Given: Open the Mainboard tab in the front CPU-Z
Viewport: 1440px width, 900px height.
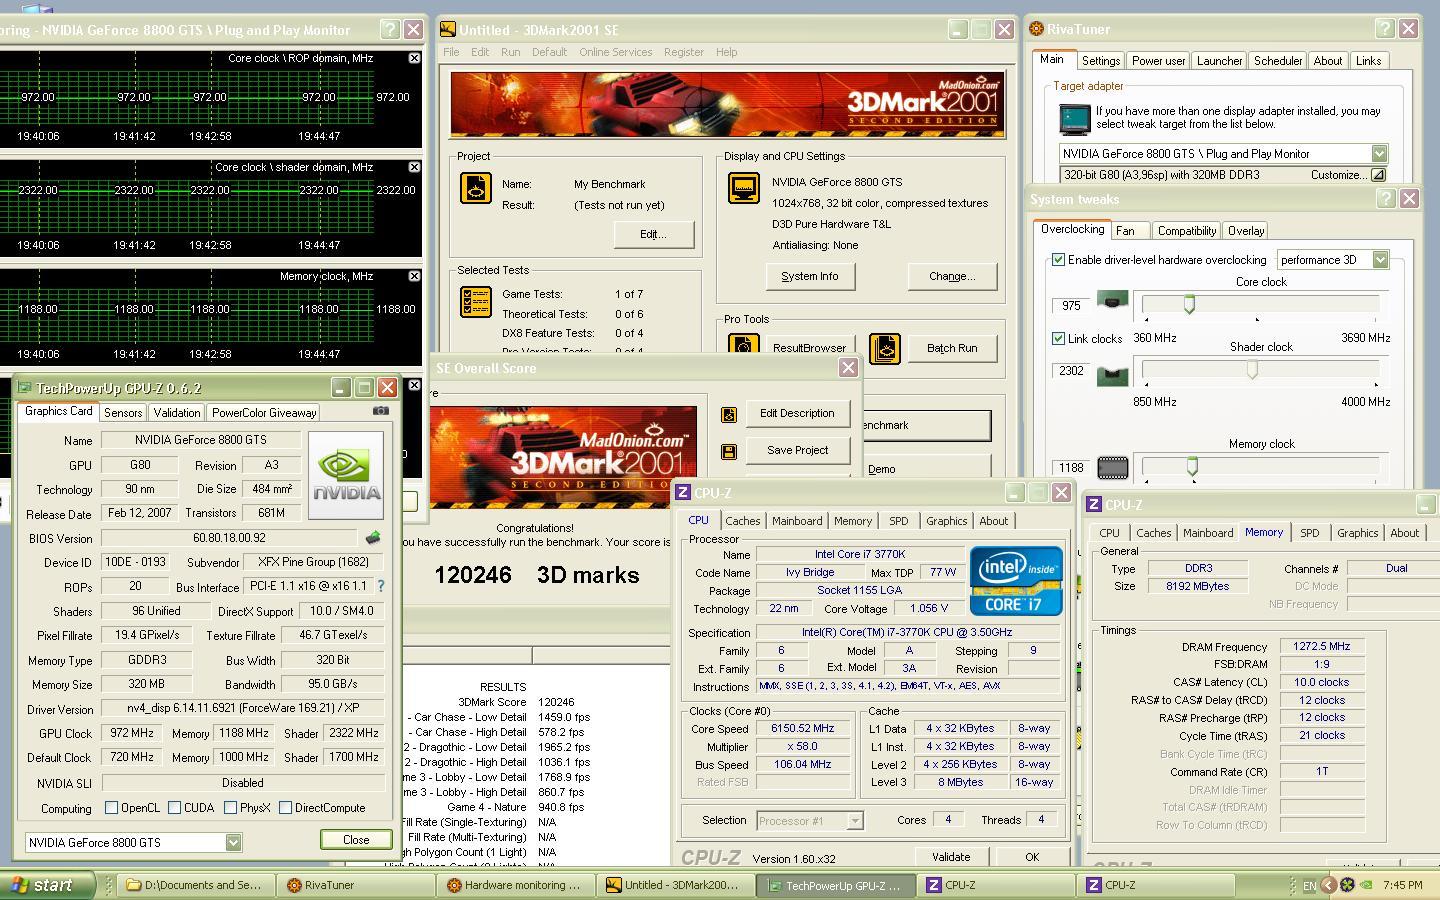Looking at the screenshot, I should 797,521.
